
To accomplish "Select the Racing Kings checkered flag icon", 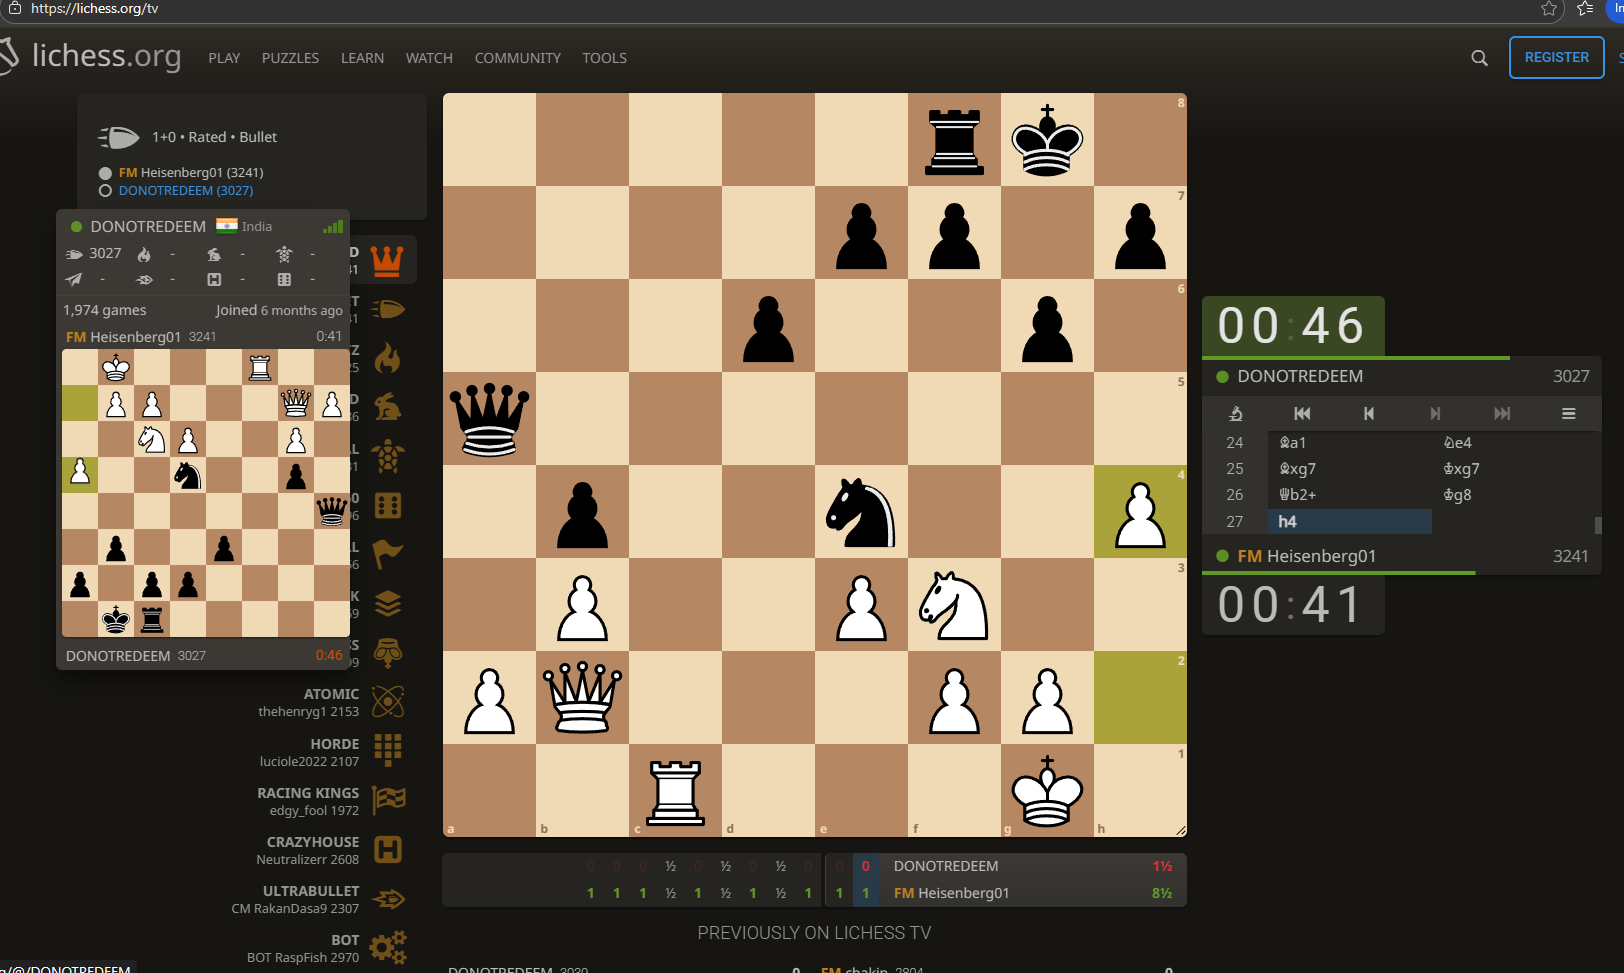I will (x=388, y=800).
